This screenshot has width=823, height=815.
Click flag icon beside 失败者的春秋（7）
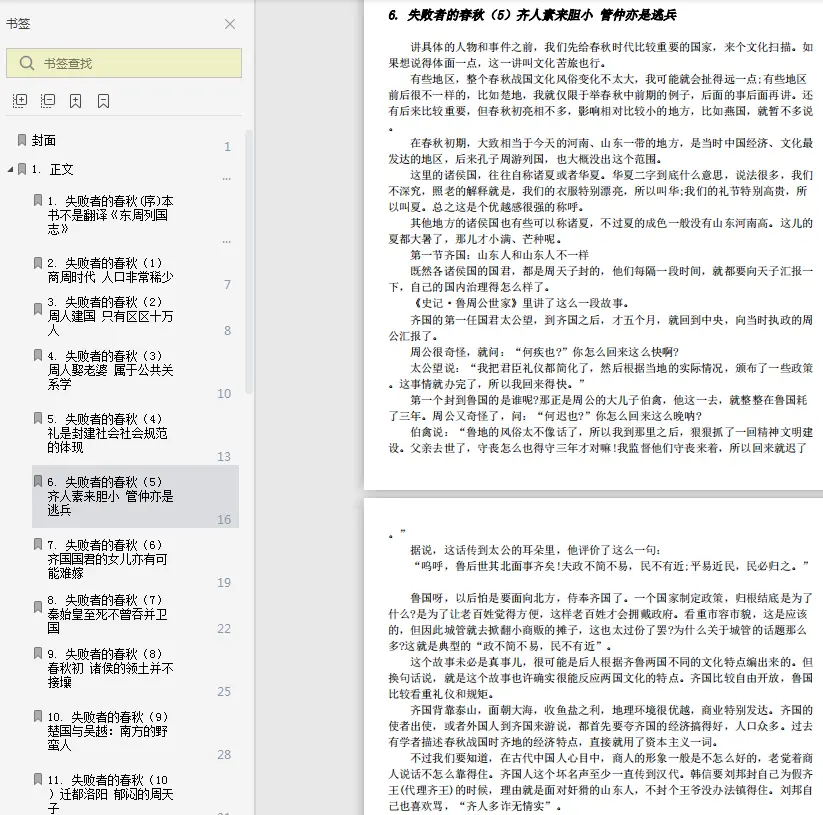(x=38, y=607)
